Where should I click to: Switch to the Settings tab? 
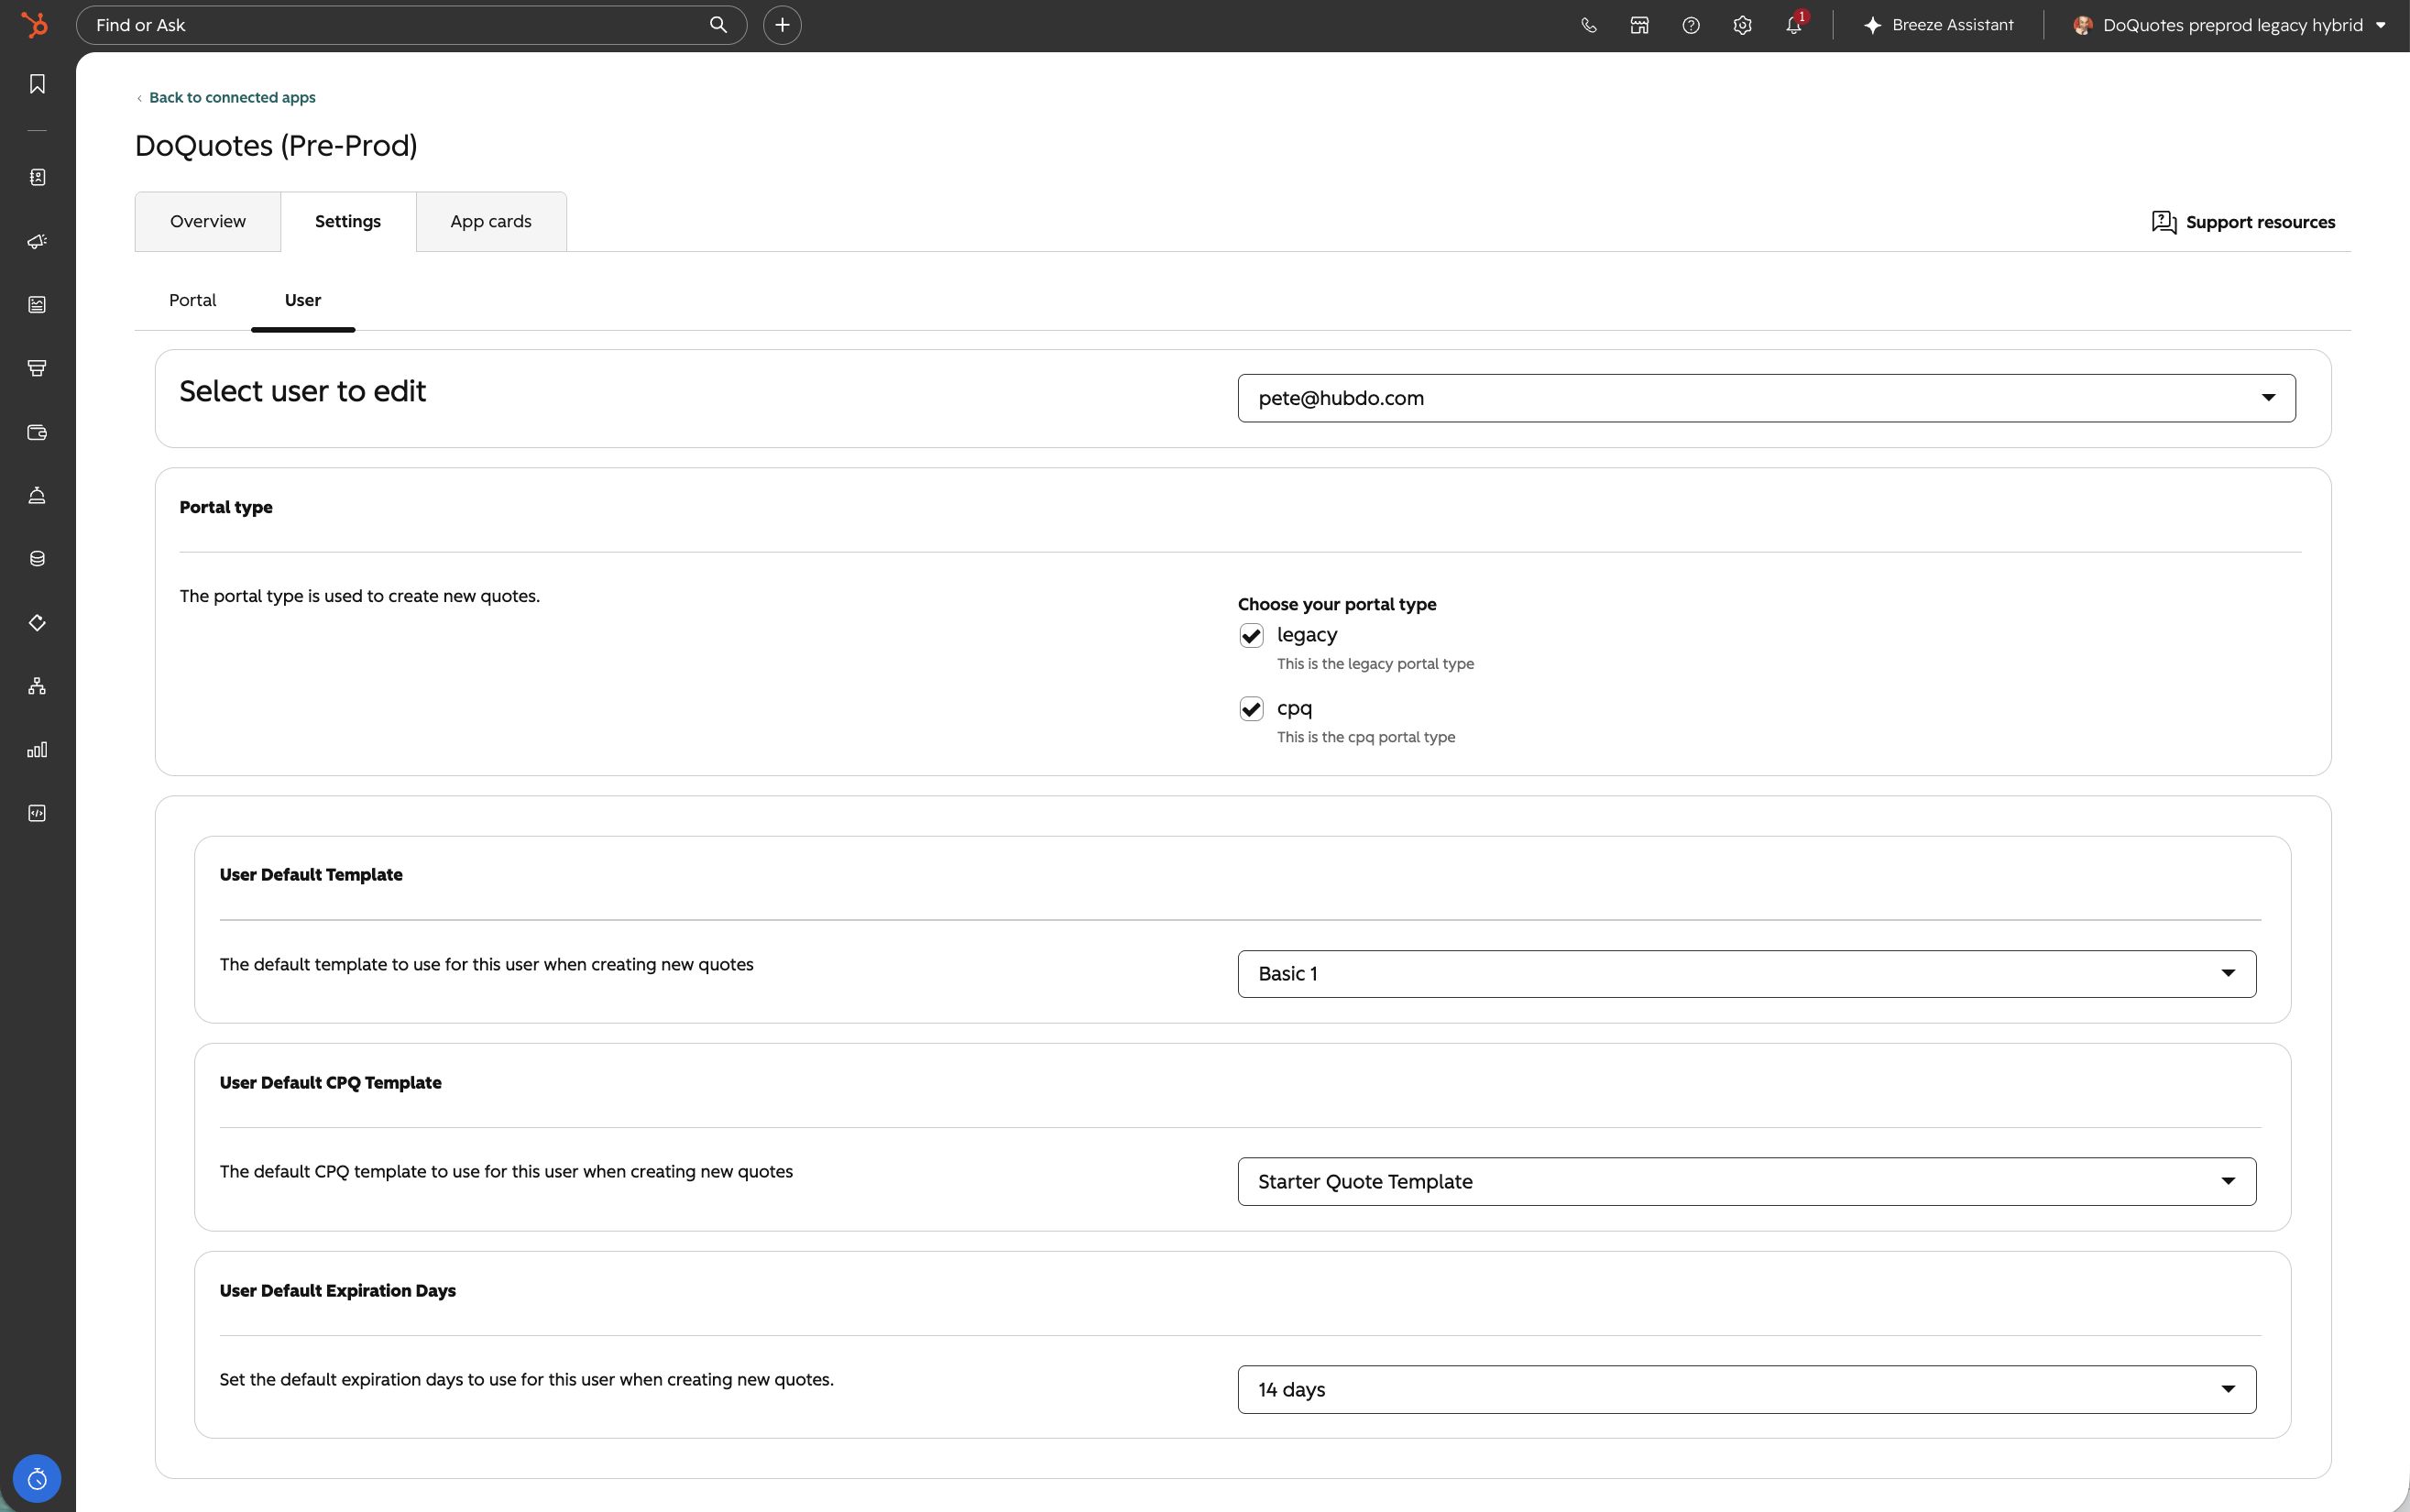click(x=348, y=222)
